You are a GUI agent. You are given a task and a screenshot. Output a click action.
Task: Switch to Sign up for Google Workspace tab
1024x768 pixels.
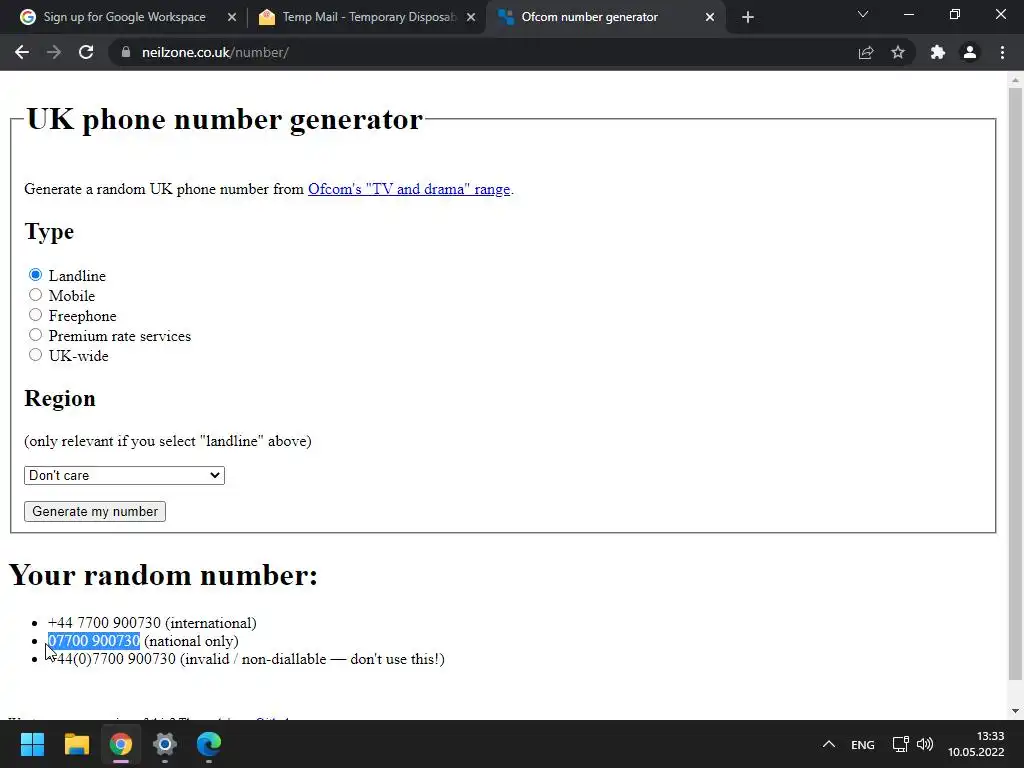pos(124,17)
